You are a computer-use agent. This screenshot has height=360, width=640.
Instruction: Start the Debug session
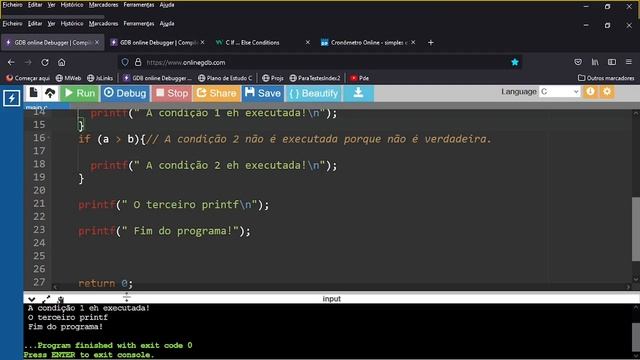125,93
